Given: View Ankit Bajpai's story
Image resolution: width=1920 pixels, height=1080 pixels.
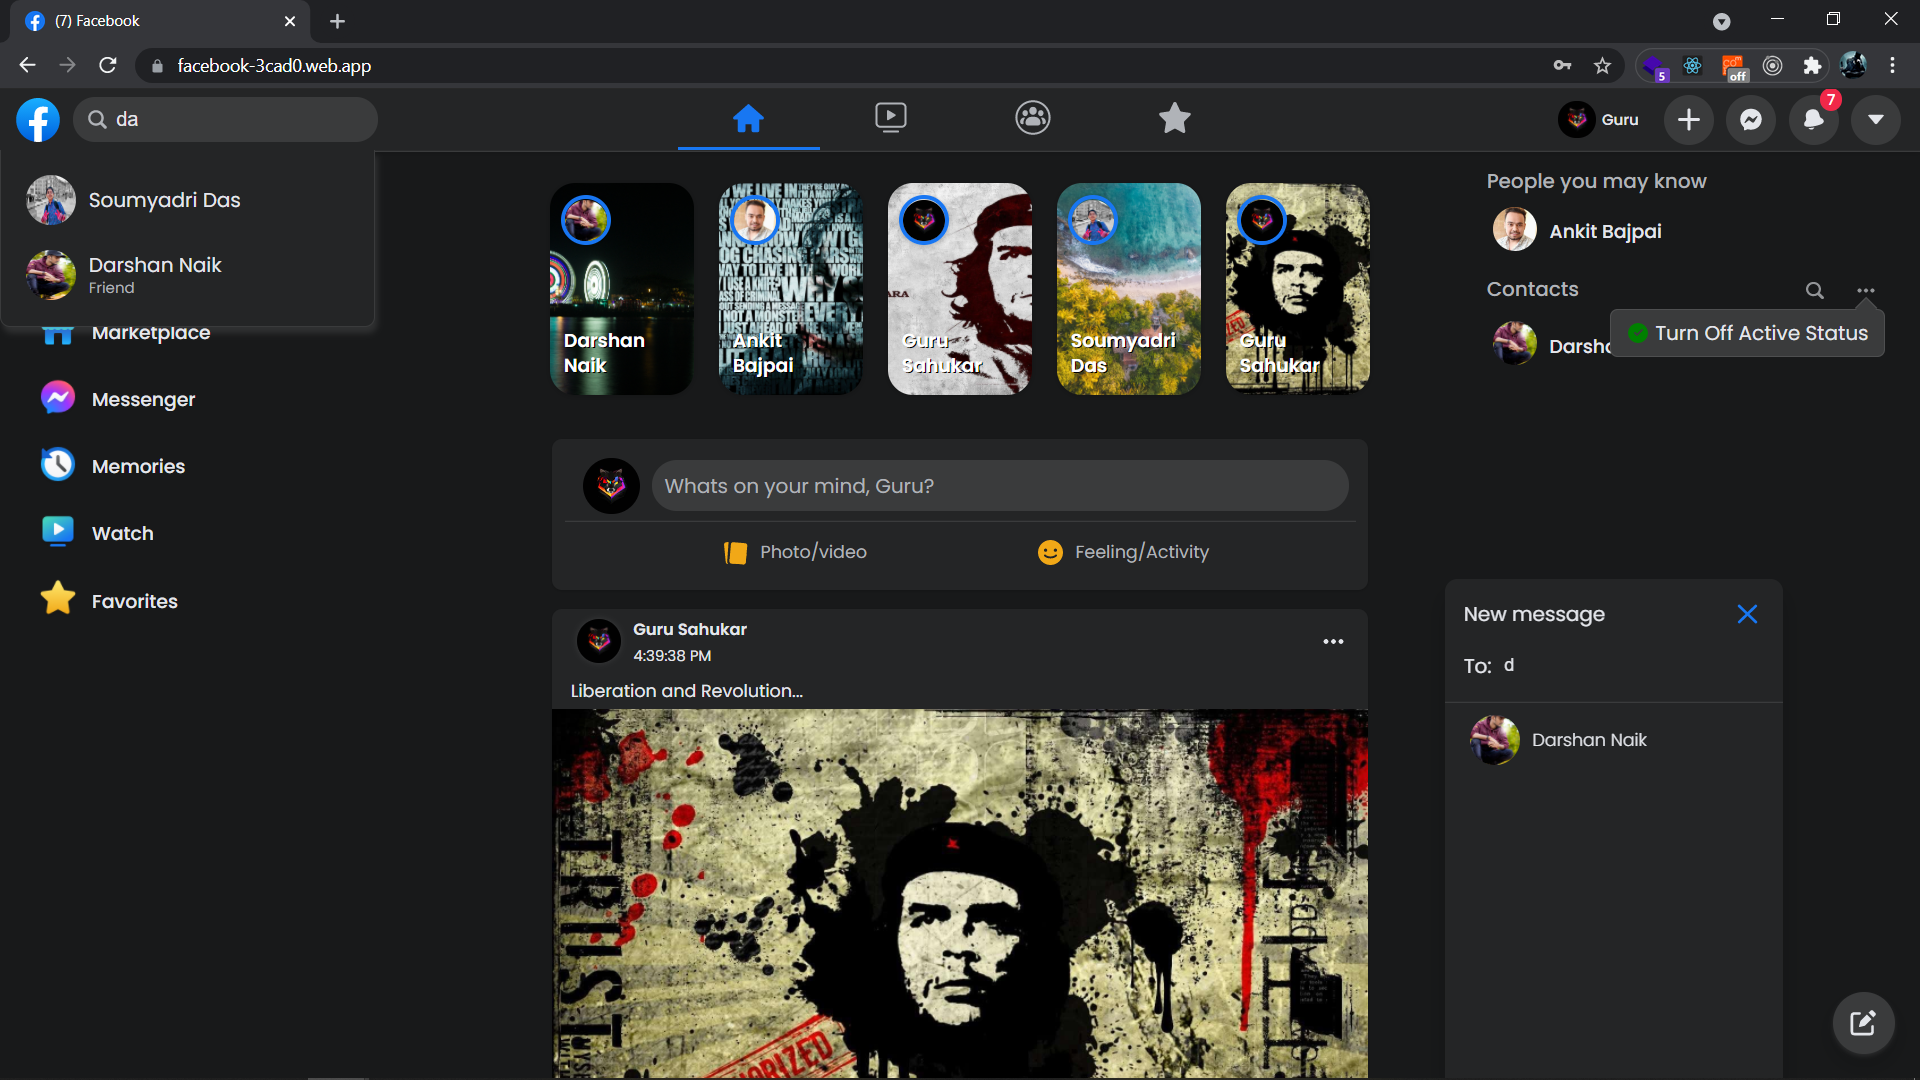Looking at the screenshot, I should coord(791,289).
